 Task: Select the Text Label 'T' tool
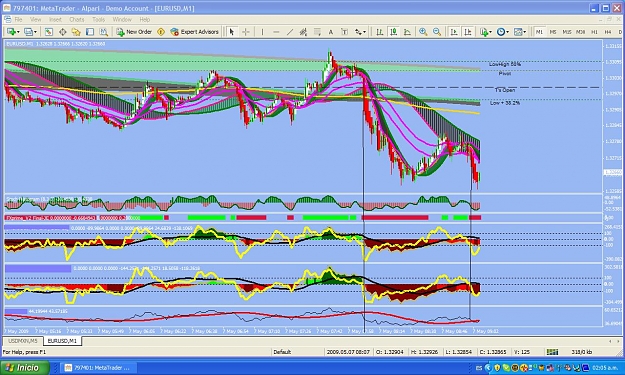[344, 32]
